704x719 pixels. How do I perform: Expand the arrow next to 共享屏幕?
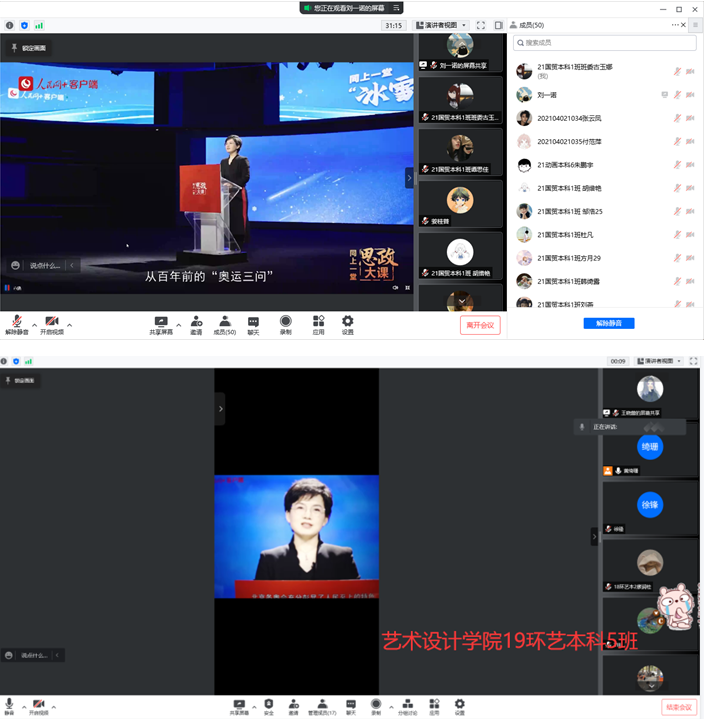pyautogui.click(x=179, y=324)
